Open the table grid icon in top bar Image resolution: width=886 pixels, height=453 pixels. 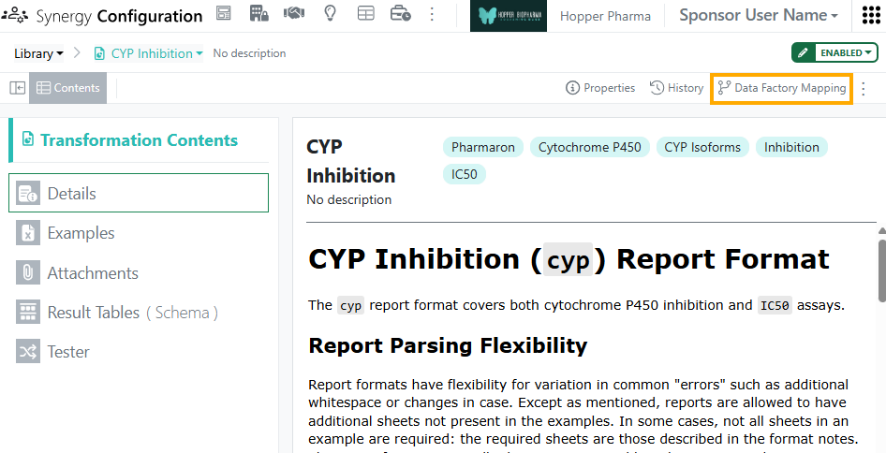[366, 14]
